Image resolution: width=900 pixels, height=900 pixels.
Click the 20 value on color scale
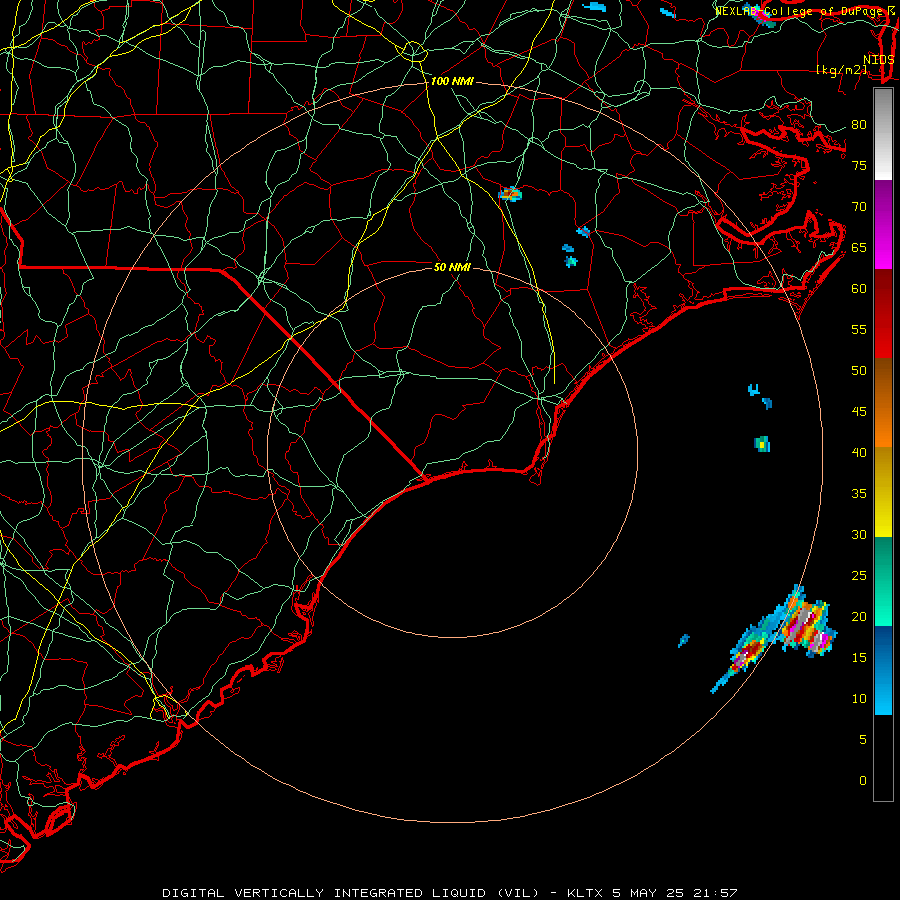(859, 616)
